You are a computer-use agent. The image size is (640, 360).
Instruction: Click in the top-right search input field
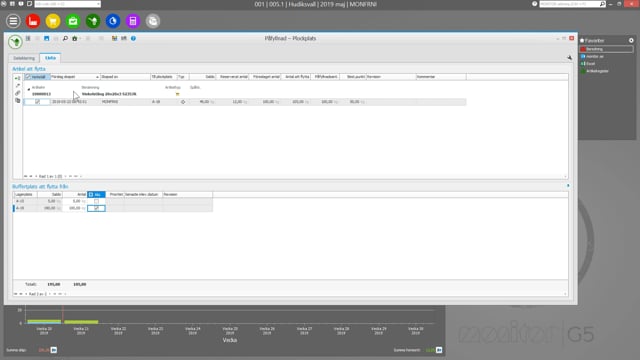click(x=570, y=4)
